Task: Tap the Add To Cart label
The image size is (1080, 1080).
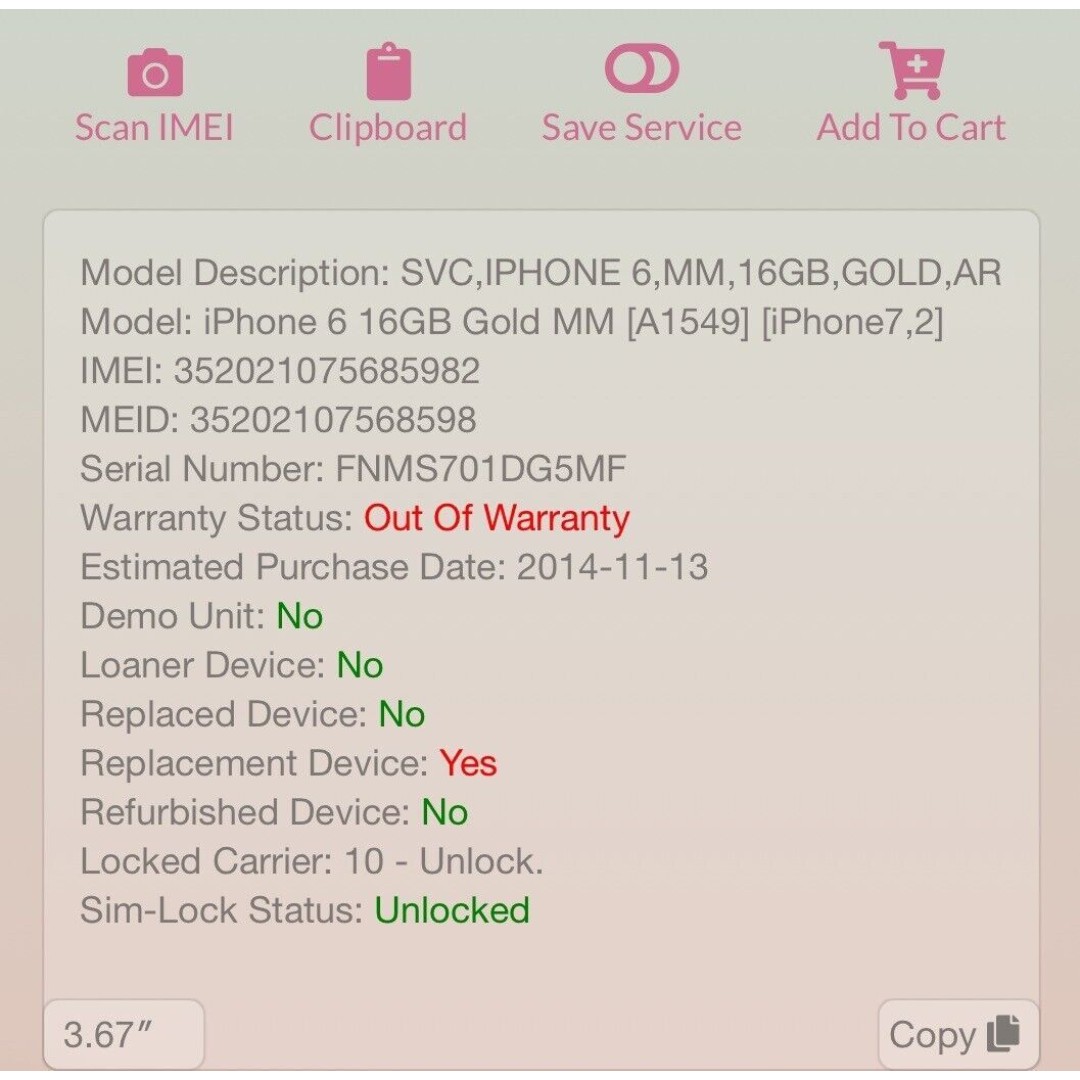Action: (911, 128)
